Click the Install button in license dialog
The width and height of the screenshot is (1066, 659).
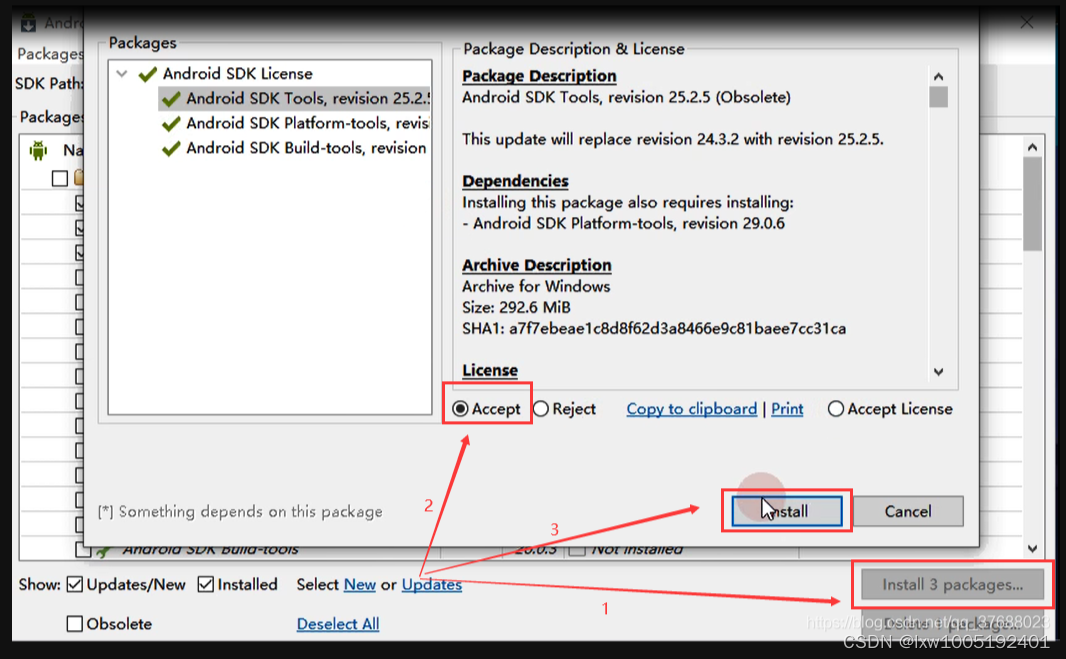point(787,511)
